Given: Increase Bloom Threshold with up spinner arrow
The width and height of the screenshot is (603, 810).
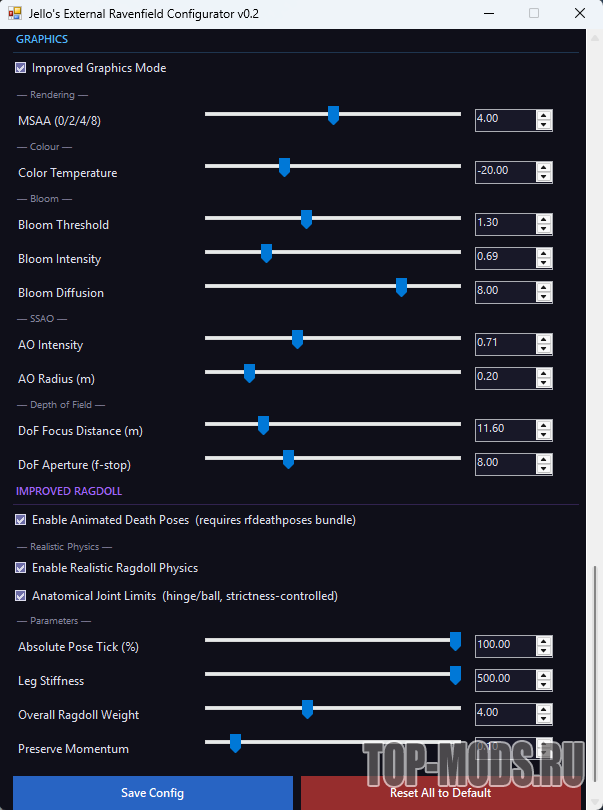Looking at the screenshot, I should point(543,219).
